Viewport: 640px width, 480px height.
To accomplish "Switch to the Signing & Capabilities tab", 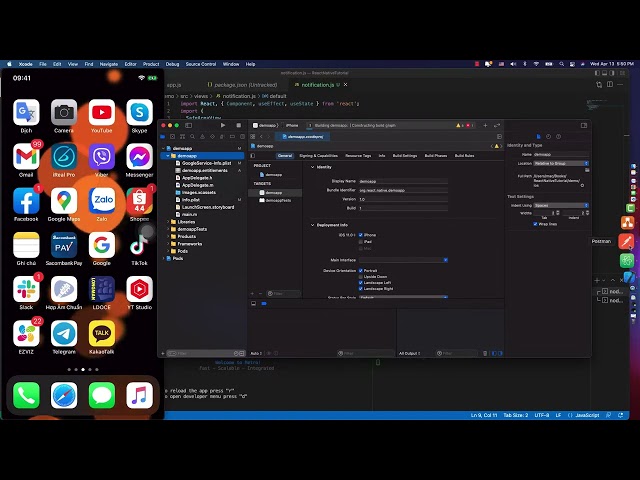I will [318, 156].
